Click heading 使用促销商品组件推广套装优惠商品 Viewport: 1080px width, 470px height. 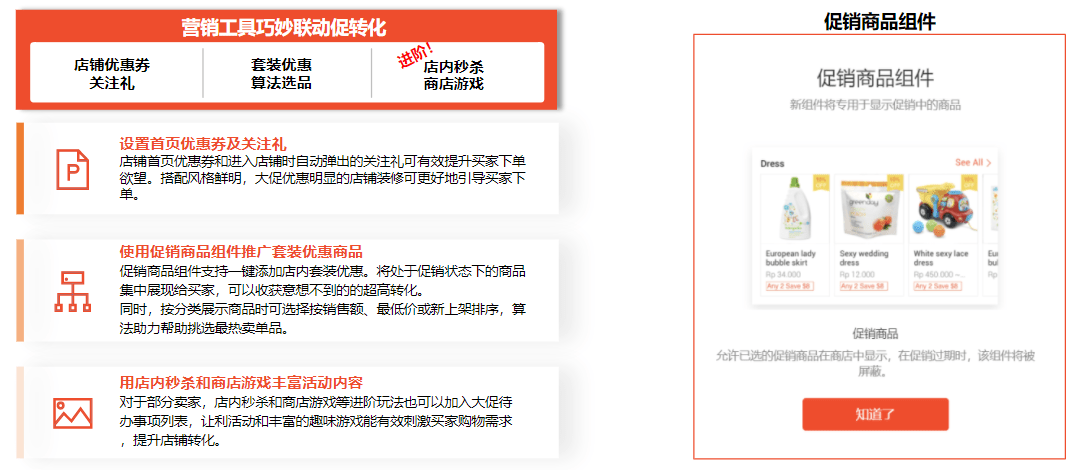click(x=241, y=251)
